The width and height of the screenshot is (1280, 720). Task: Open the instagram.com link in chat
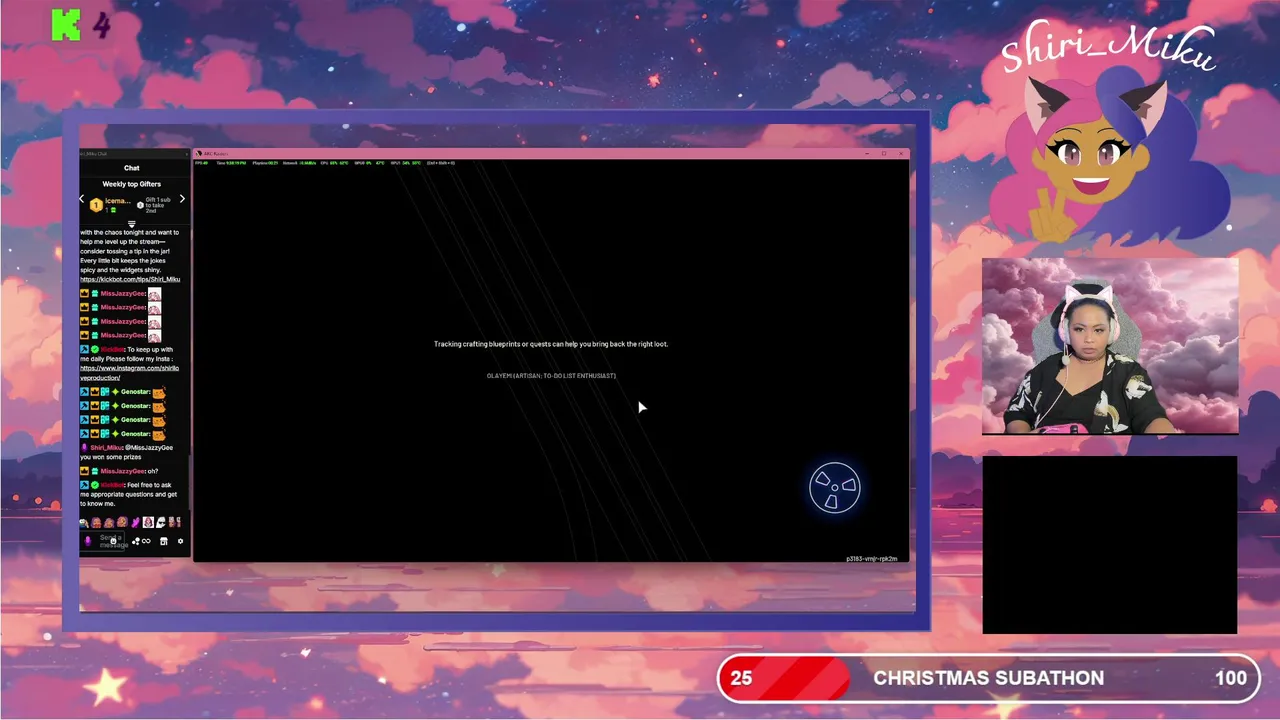point(130,372)
